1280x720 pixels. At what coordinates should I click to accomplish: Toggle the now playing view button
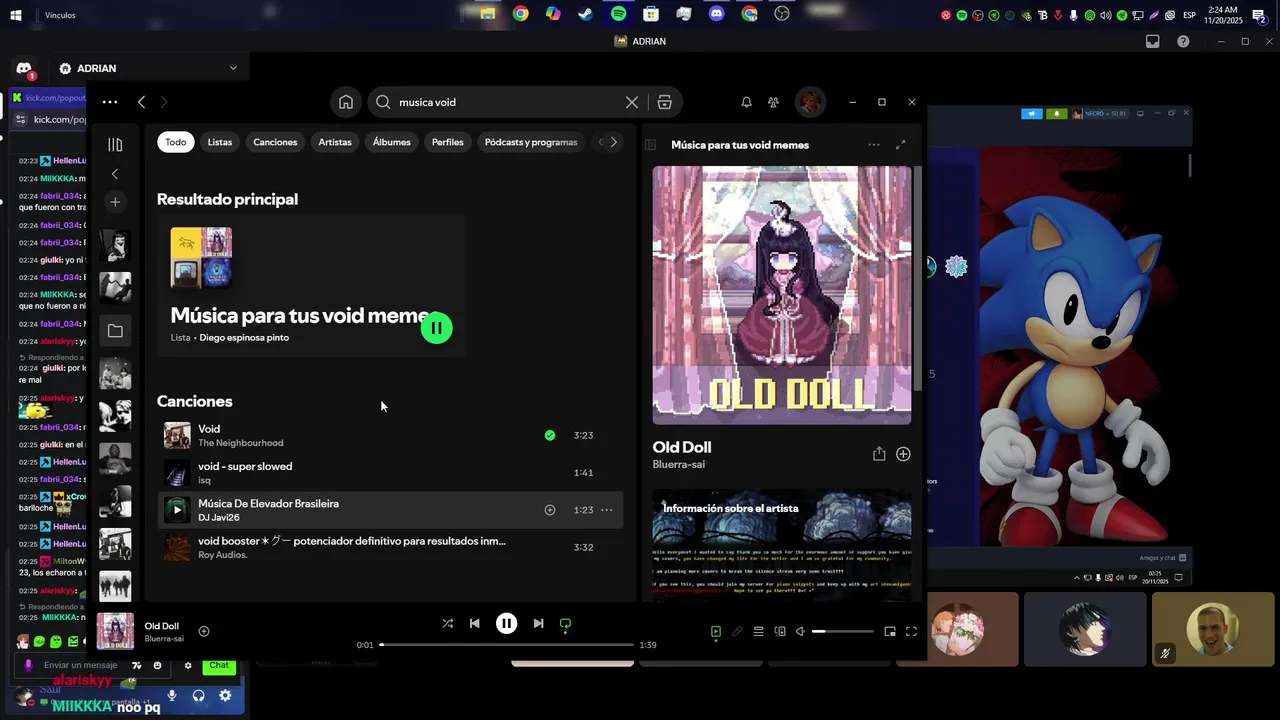coord(716,631)
